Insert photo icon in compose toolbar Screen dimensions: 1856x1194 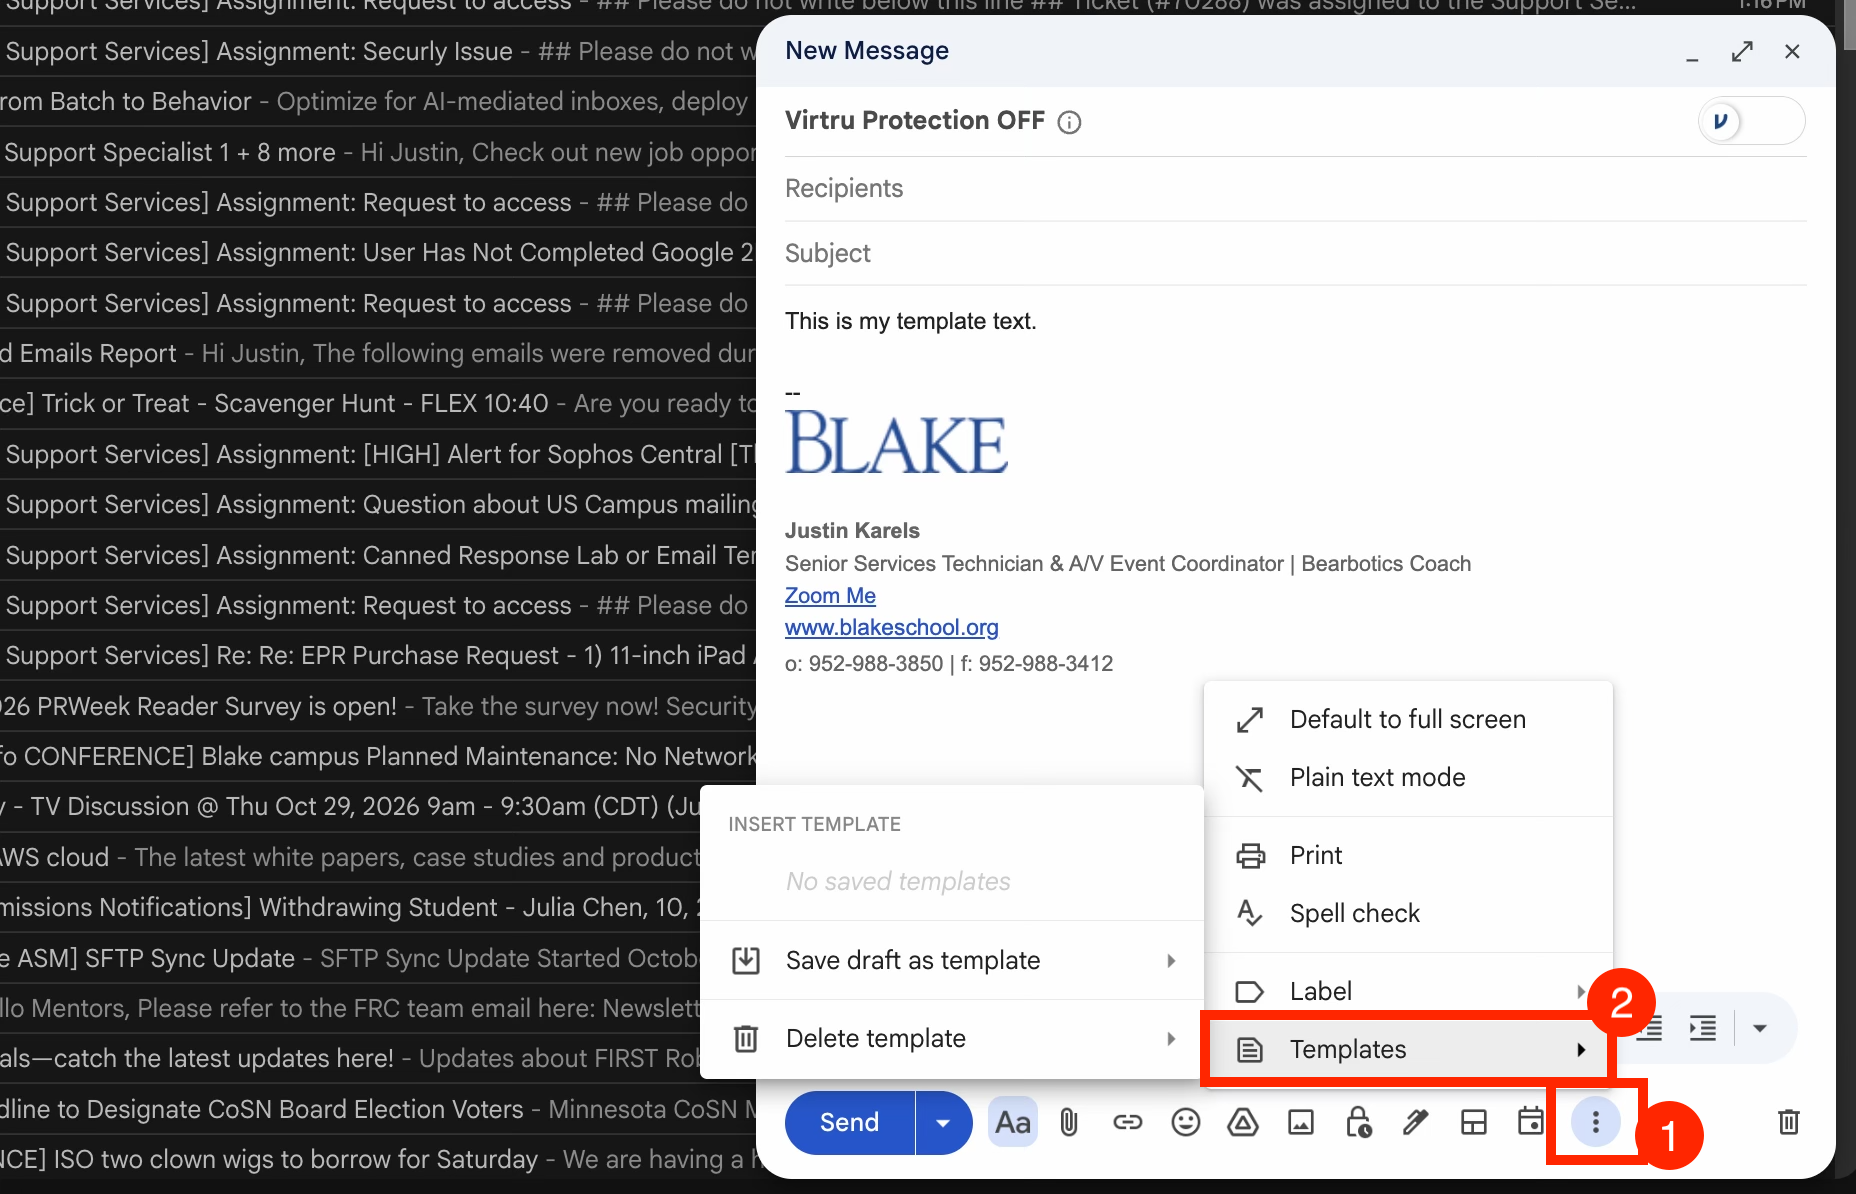click(1301, 1122)
